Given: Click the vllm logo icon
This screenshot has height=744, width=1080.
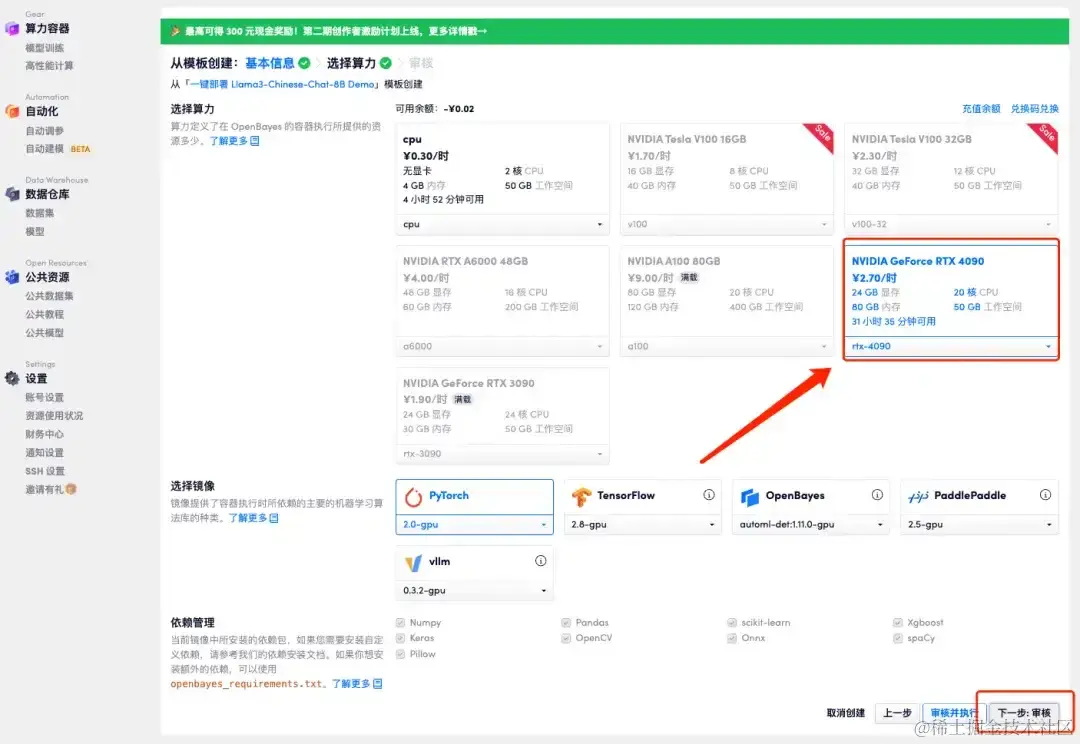Looking at the screenshot, I should (413, 562).
